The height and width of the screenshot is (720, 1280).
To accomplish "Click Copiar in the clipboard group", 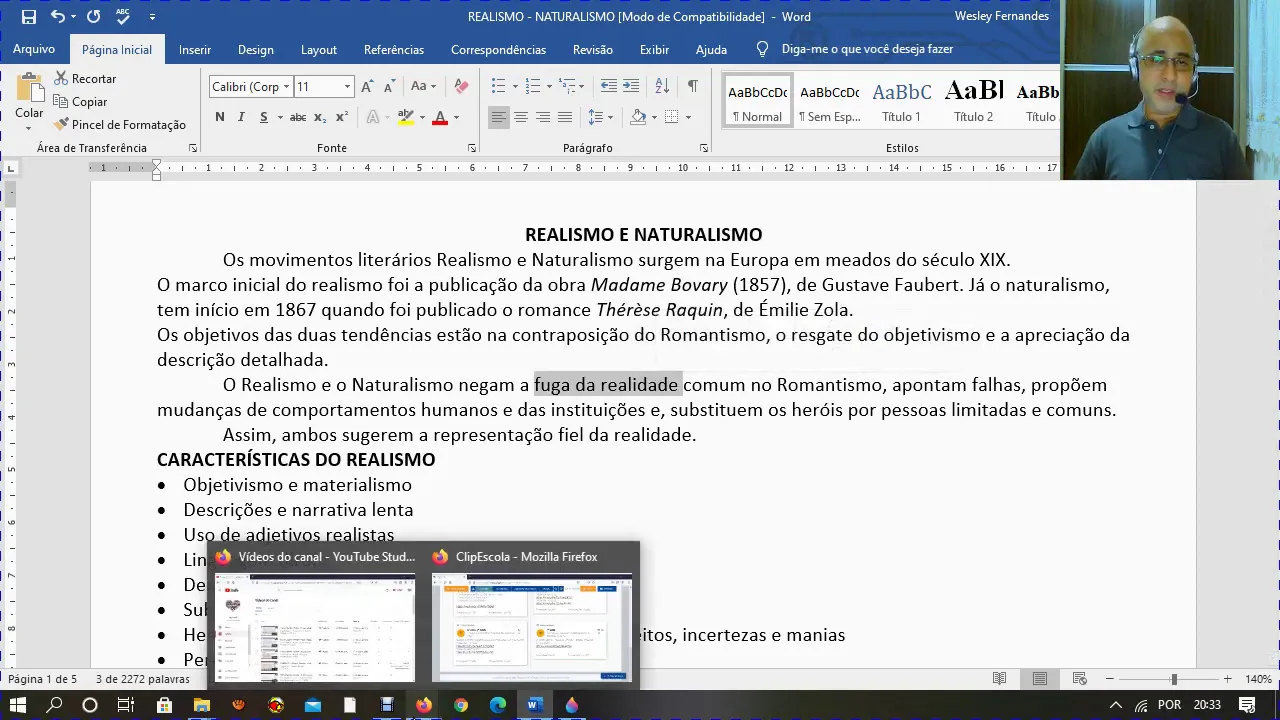I will click(80, 102).
